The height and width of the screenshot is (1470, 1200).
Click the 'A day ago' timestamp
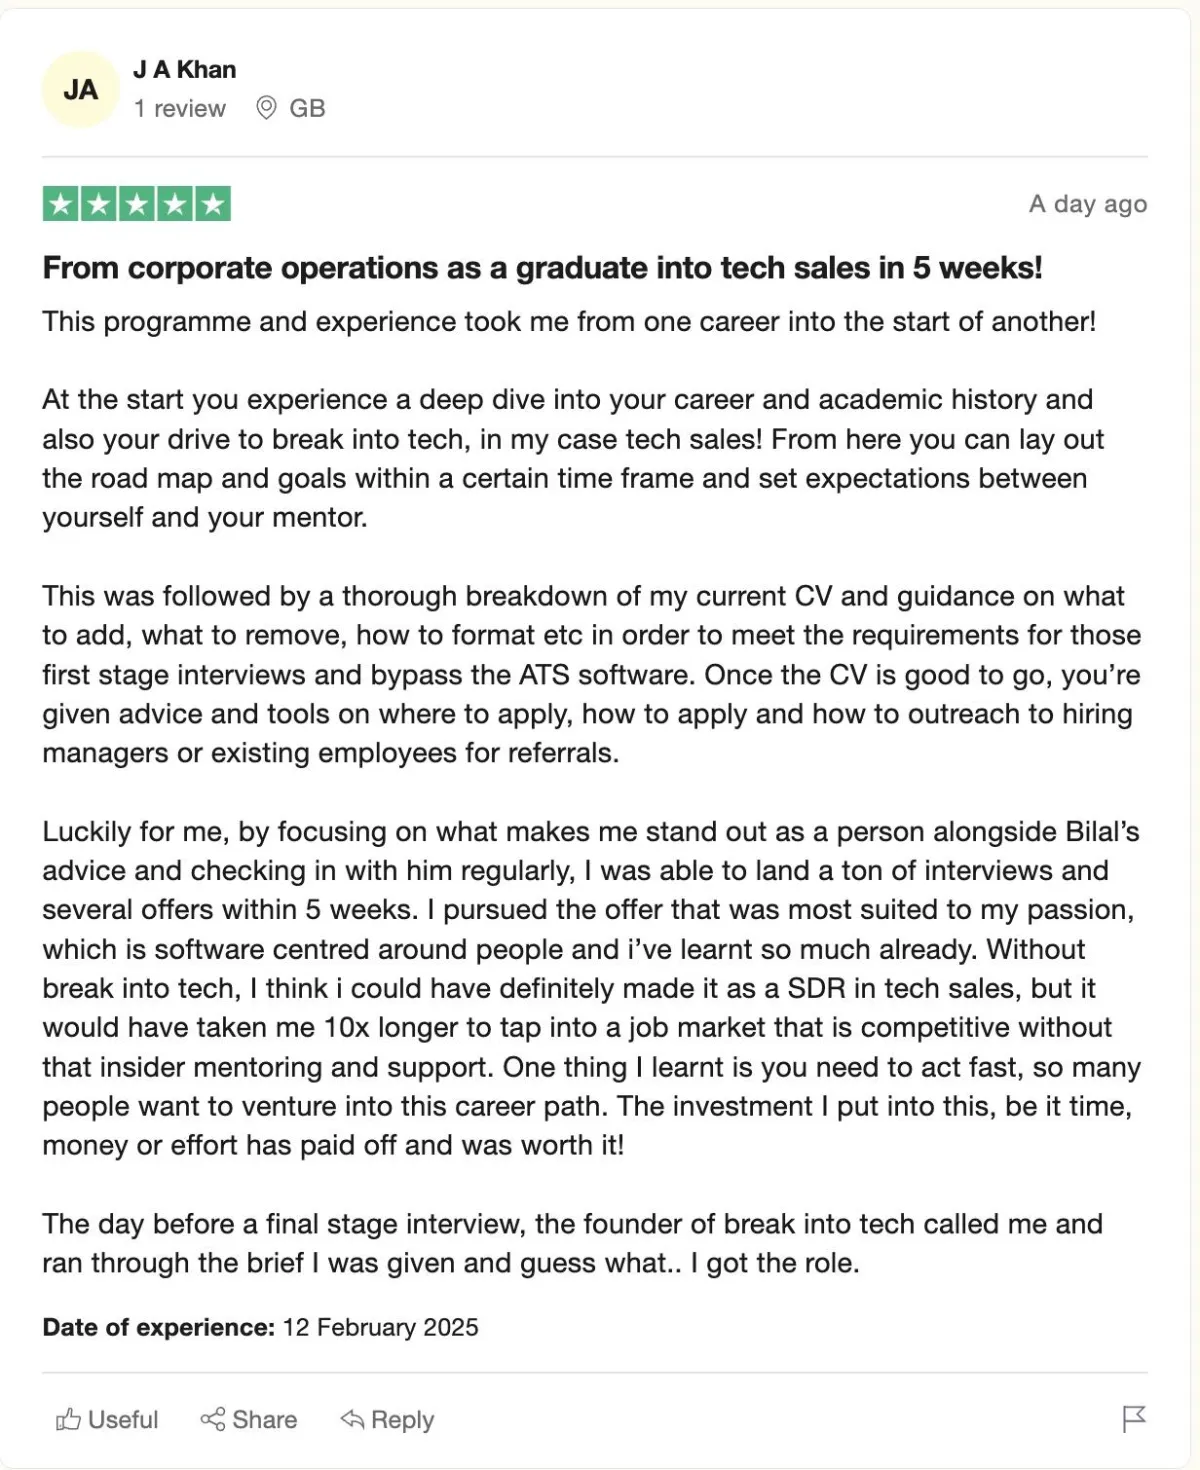tap(1088, 204)
